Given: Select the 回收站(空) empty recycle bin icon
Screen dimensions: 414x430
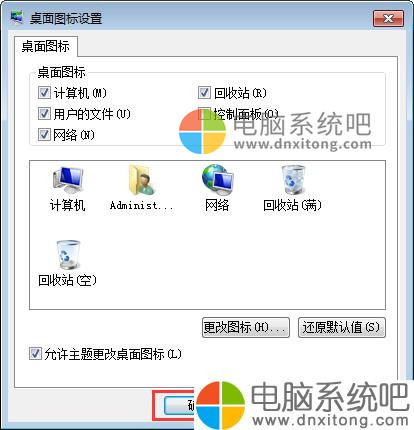Looking at the screenshot, I should tap(68, 255).
